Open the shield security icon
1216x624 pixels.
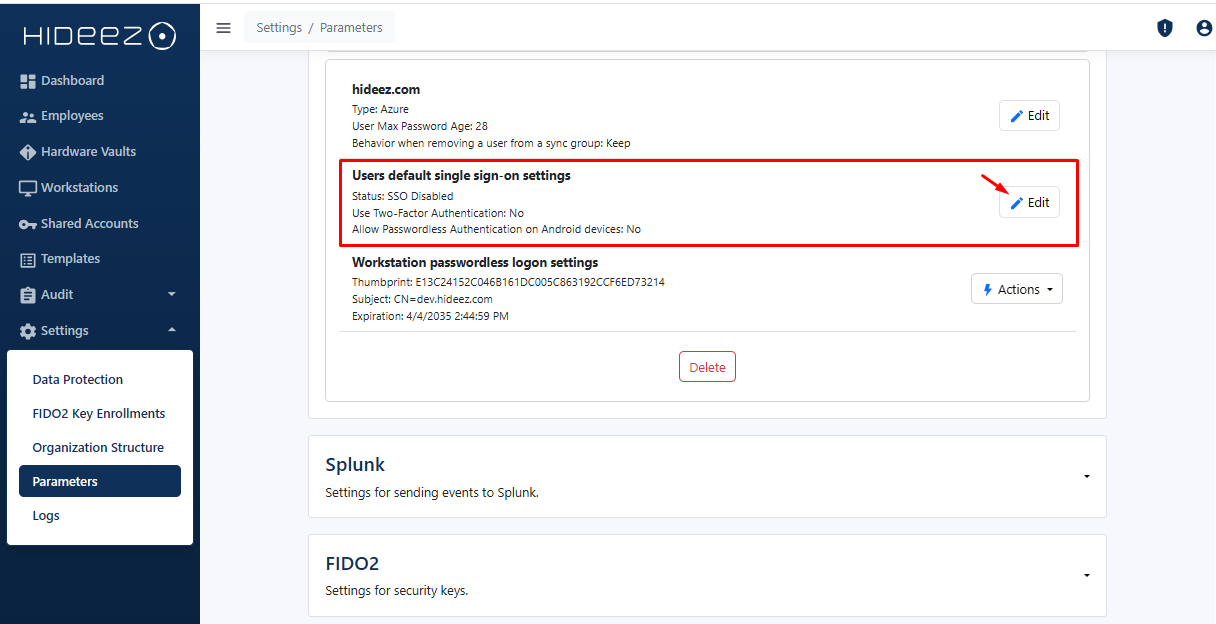(x=1165, y=29)
